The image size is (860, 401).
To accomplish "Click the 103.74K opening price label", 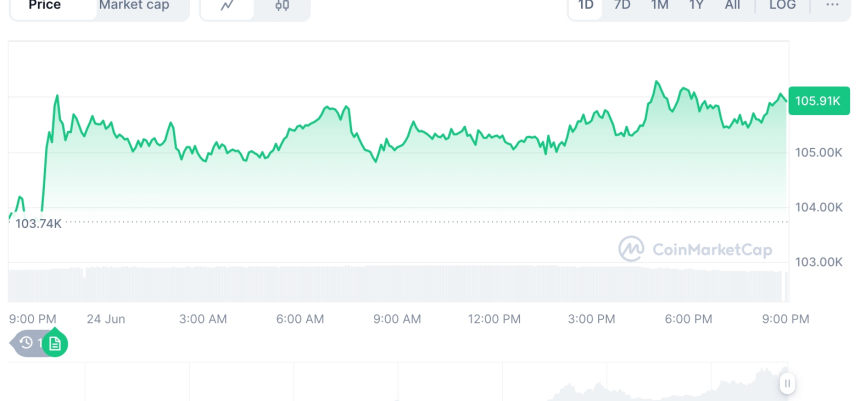I will pos(38,223).
